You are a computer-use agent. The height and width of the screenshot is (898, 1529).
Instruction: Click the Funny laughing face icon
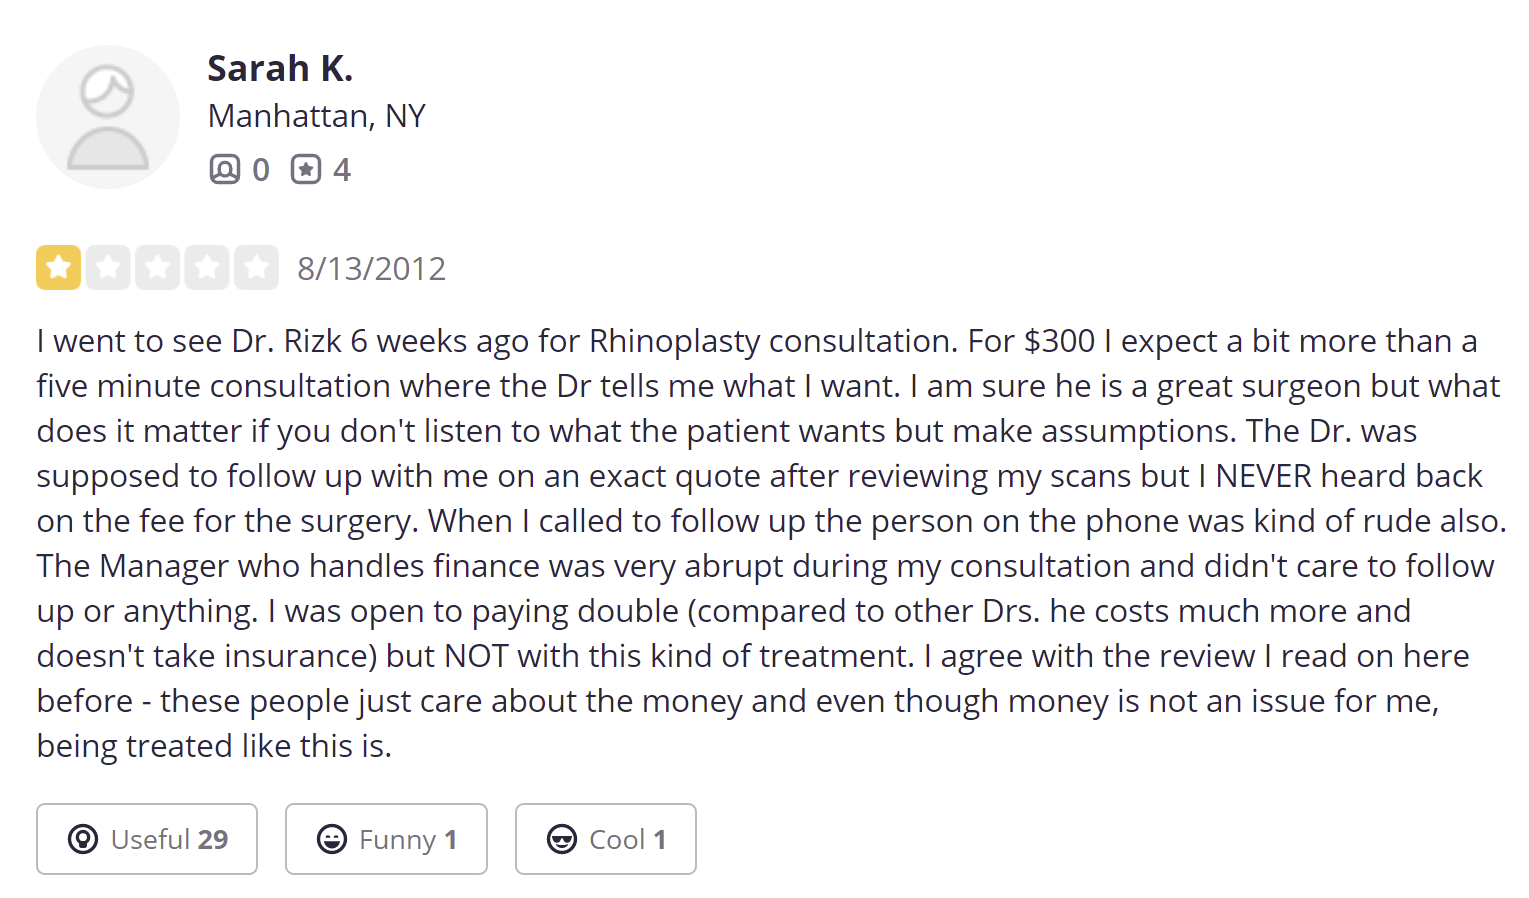click(x=332, y=839)
